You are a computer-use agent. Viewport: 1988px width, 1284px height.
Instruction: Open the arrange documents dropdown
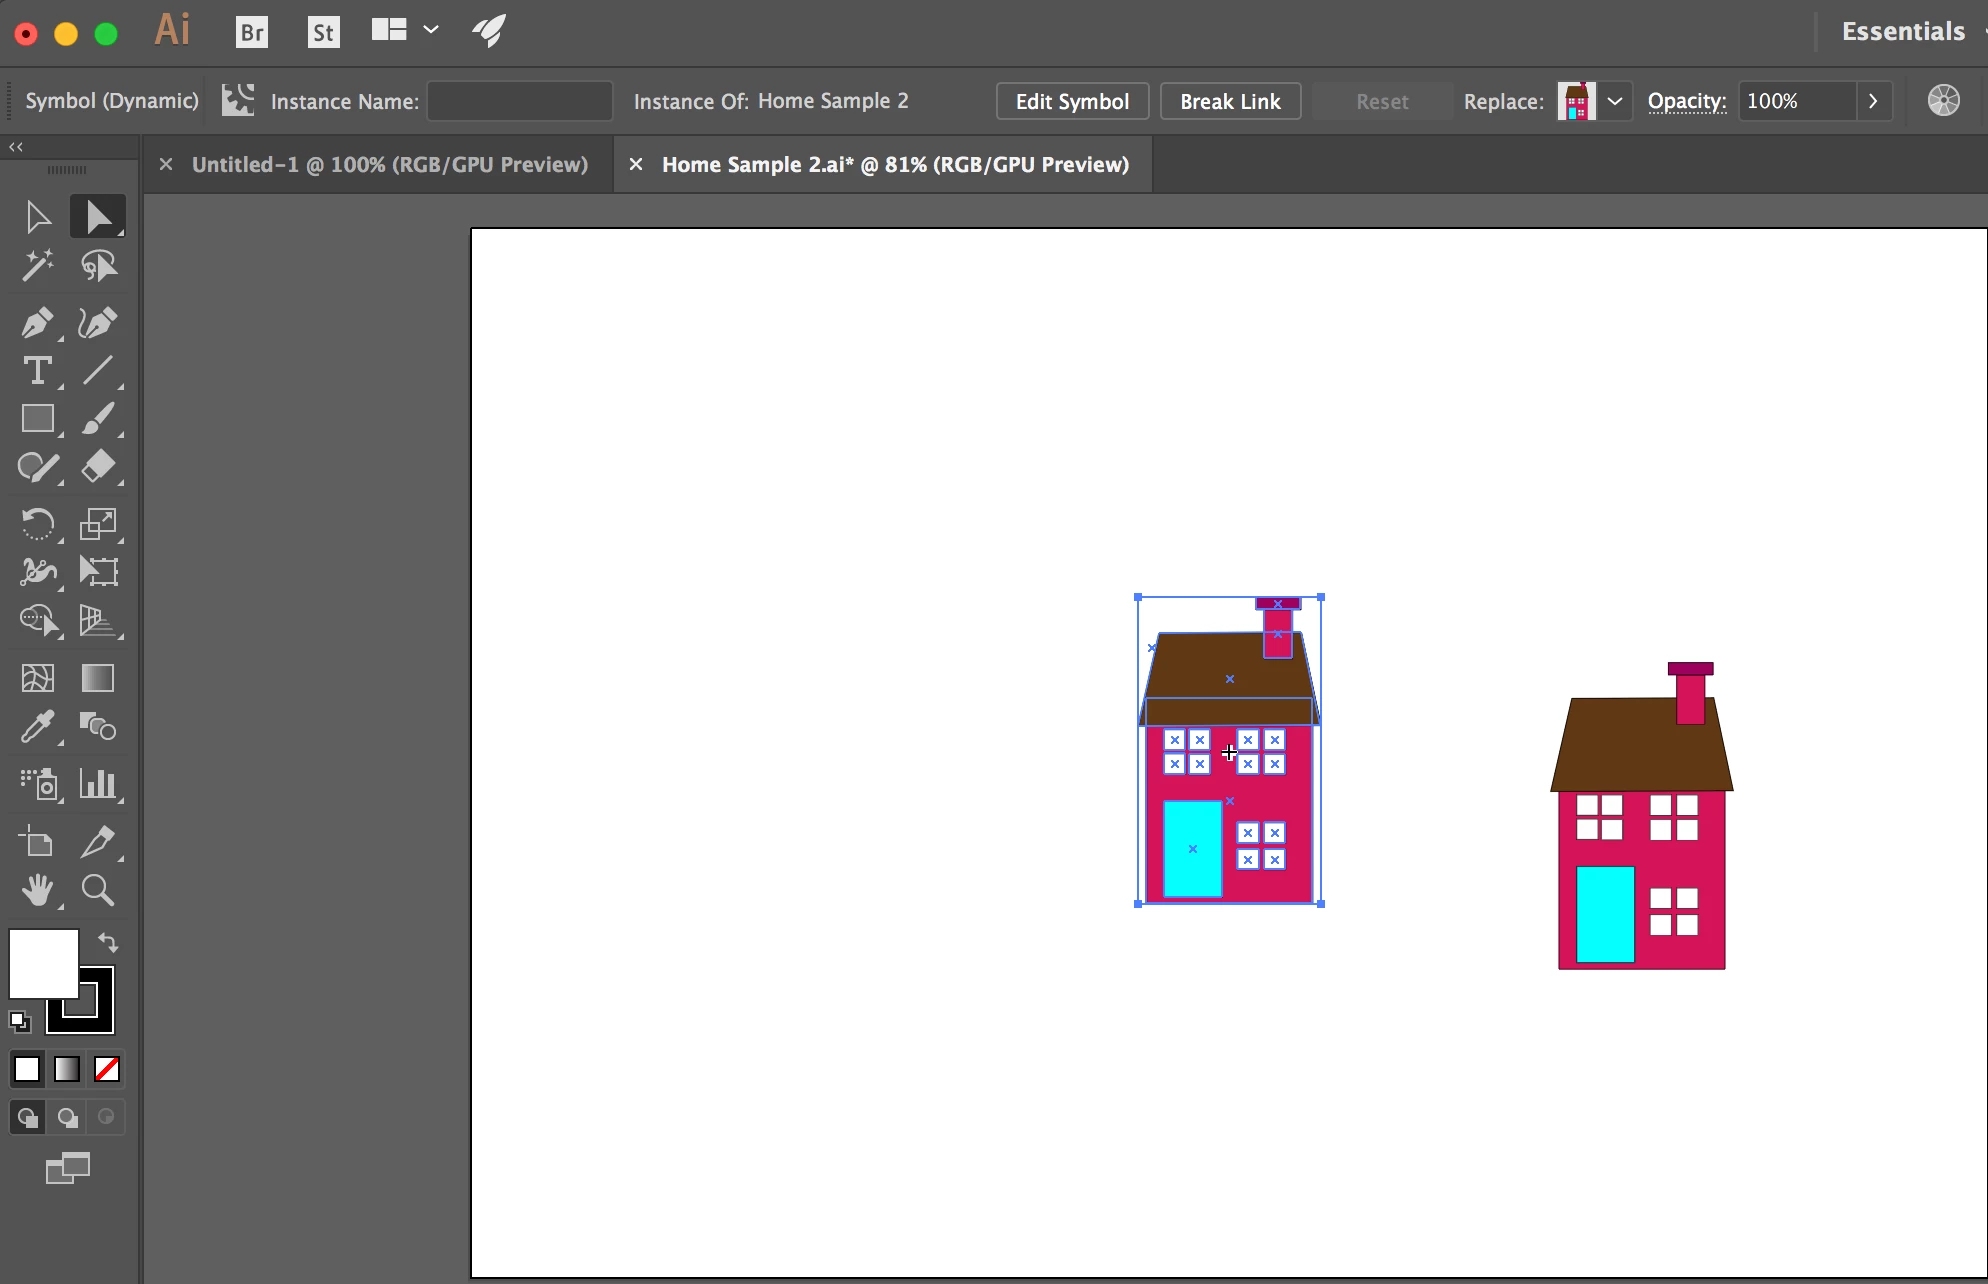(x=431, y=30)
